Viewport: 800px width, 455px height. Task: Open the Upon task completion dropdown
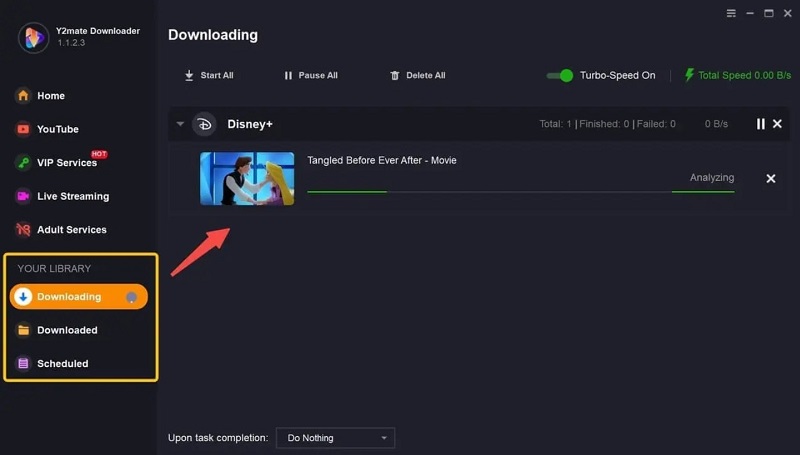tap(336, 438)
